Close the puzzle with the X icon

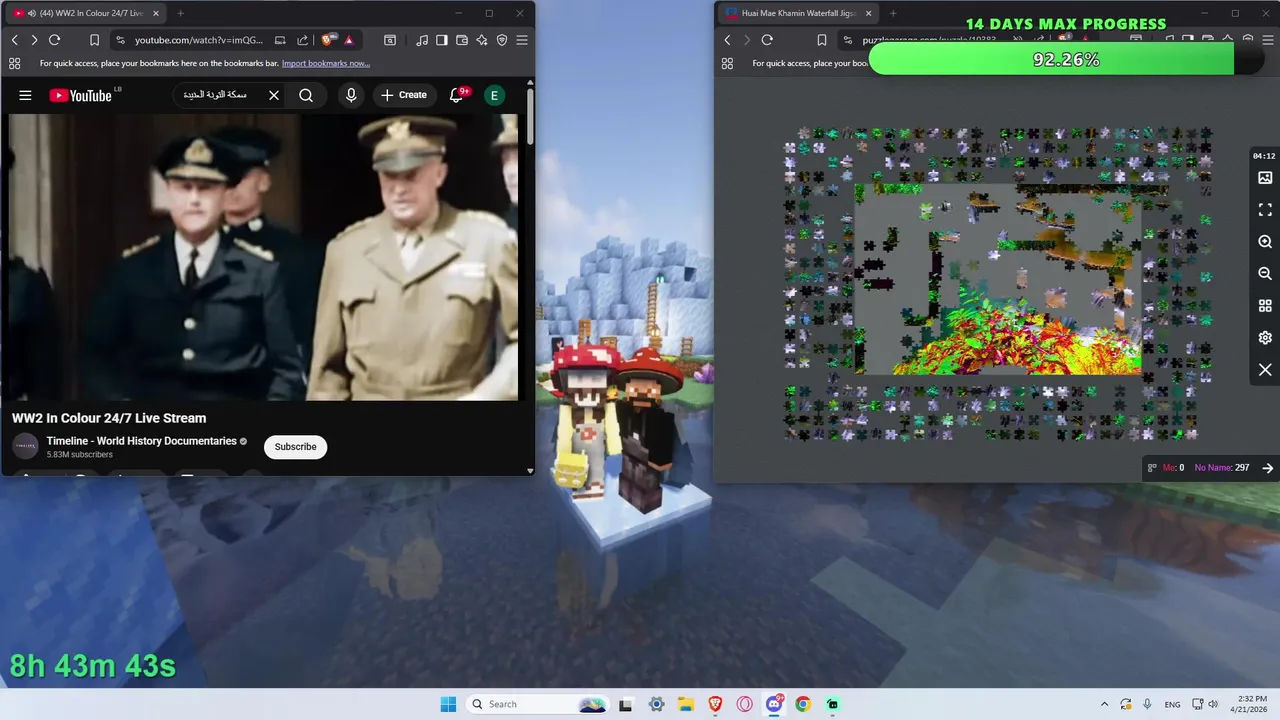point(1265,370)
